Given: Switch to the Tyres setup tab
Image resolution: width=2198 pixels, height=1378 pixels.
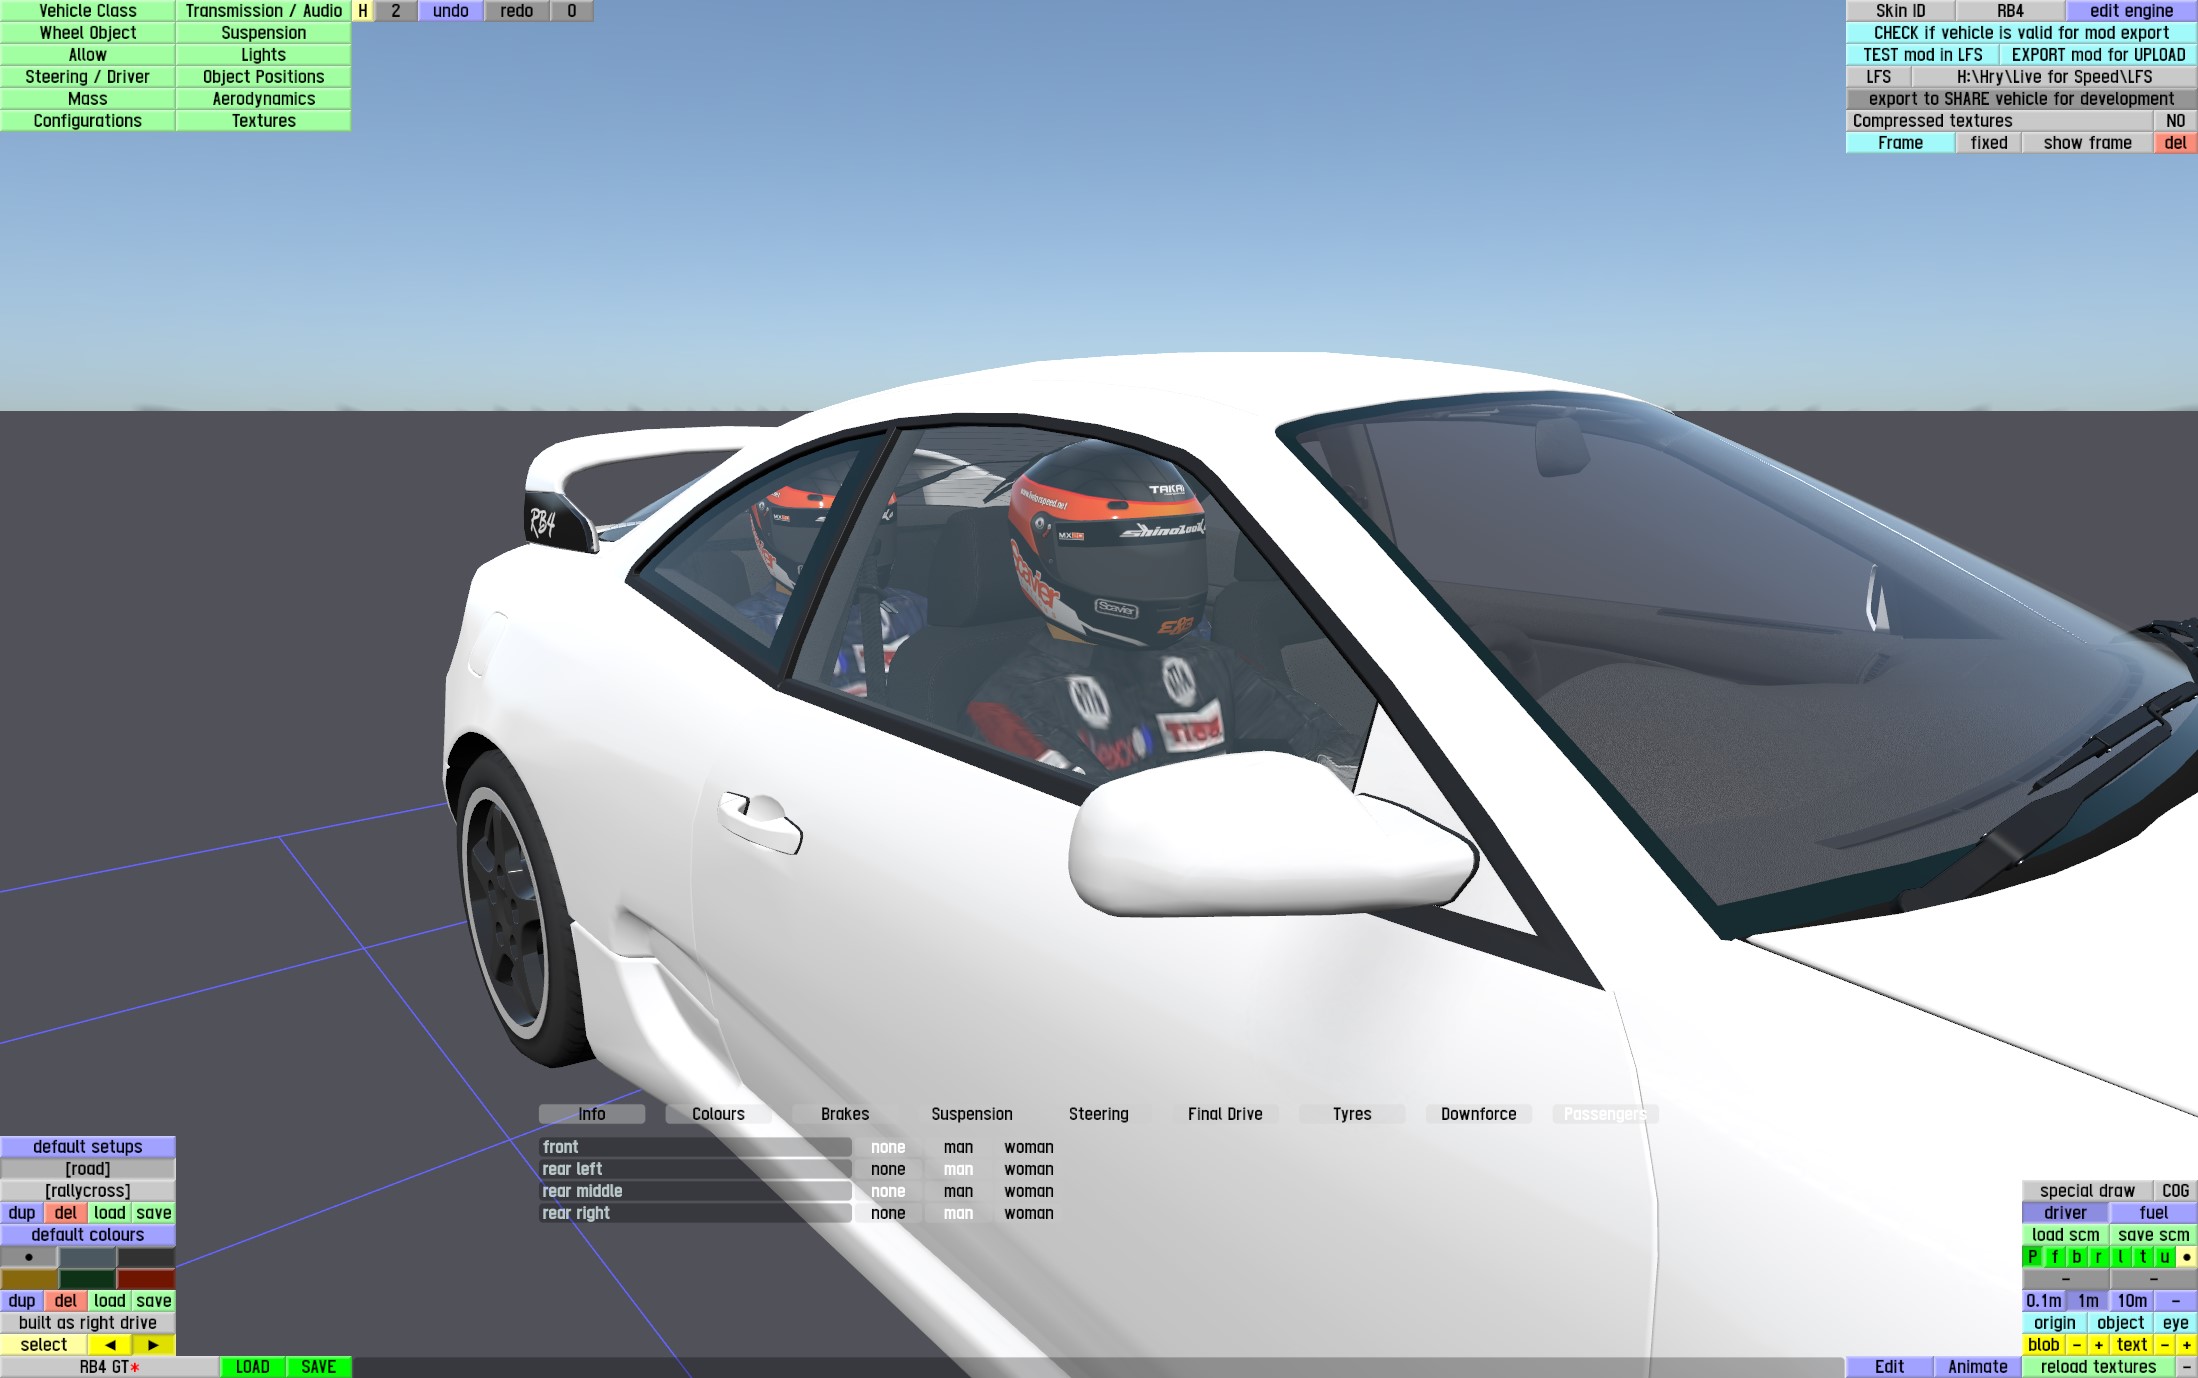Looking at the screenshot, I should point(1351,1114).
